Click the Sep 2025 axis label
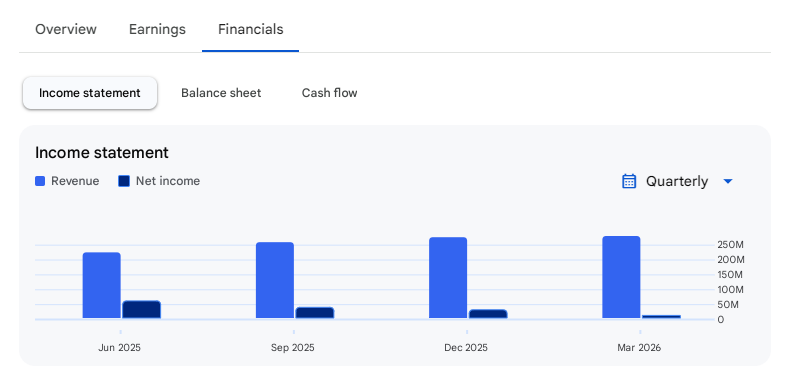This screenshot has width=790, height=381. click(x=293, y=348)
